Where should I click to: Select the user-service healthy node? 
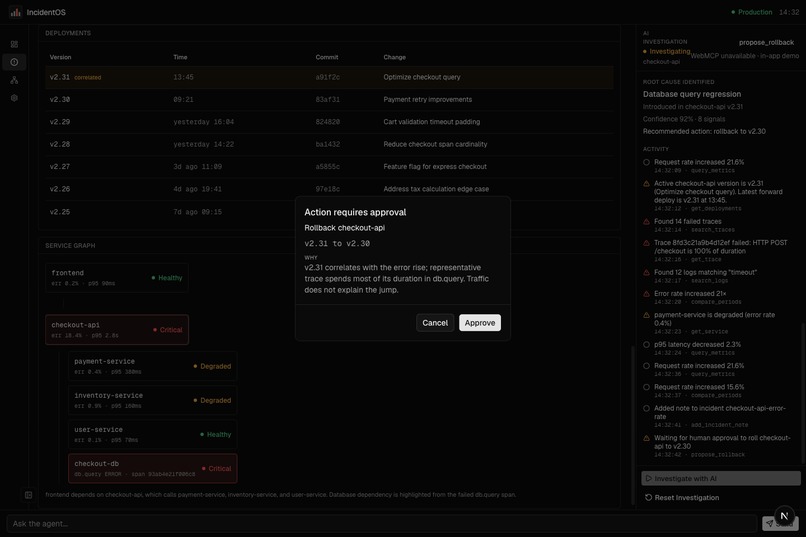(152, 434)
